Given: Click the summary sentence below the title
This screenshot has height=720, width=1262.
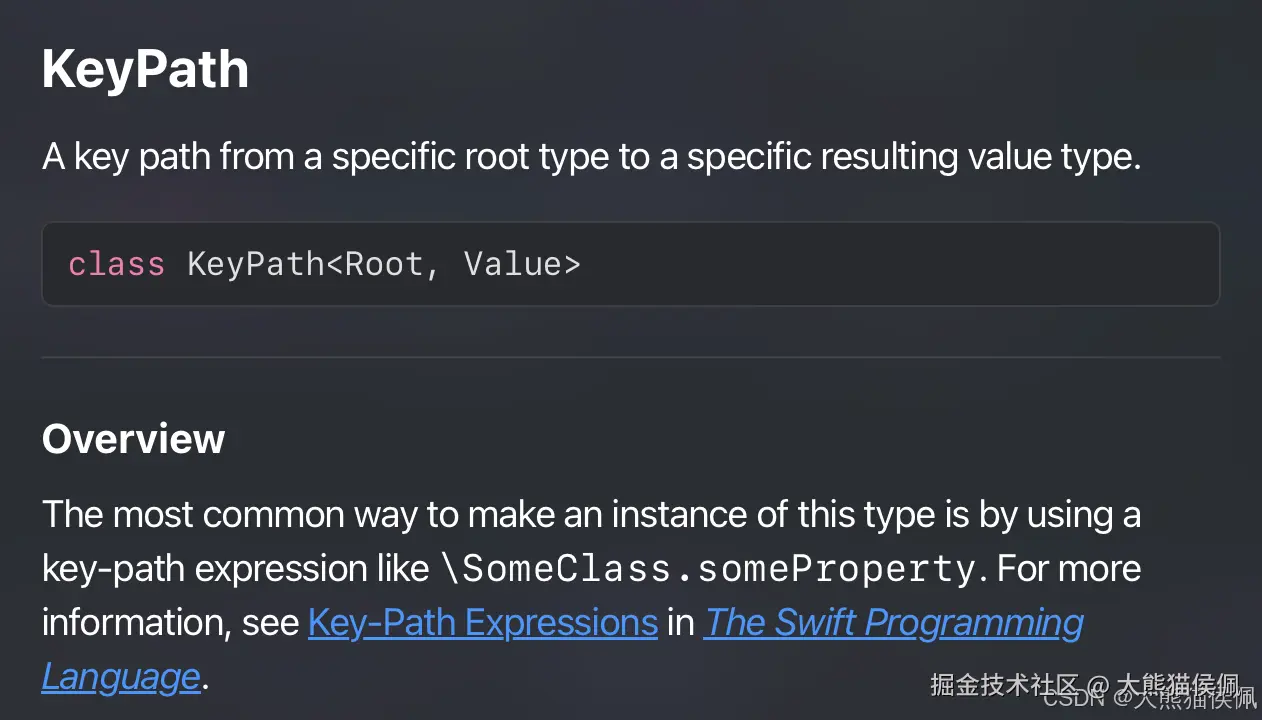Looking at the screenshot, I should pyautogui.click(x=590, y=157).
